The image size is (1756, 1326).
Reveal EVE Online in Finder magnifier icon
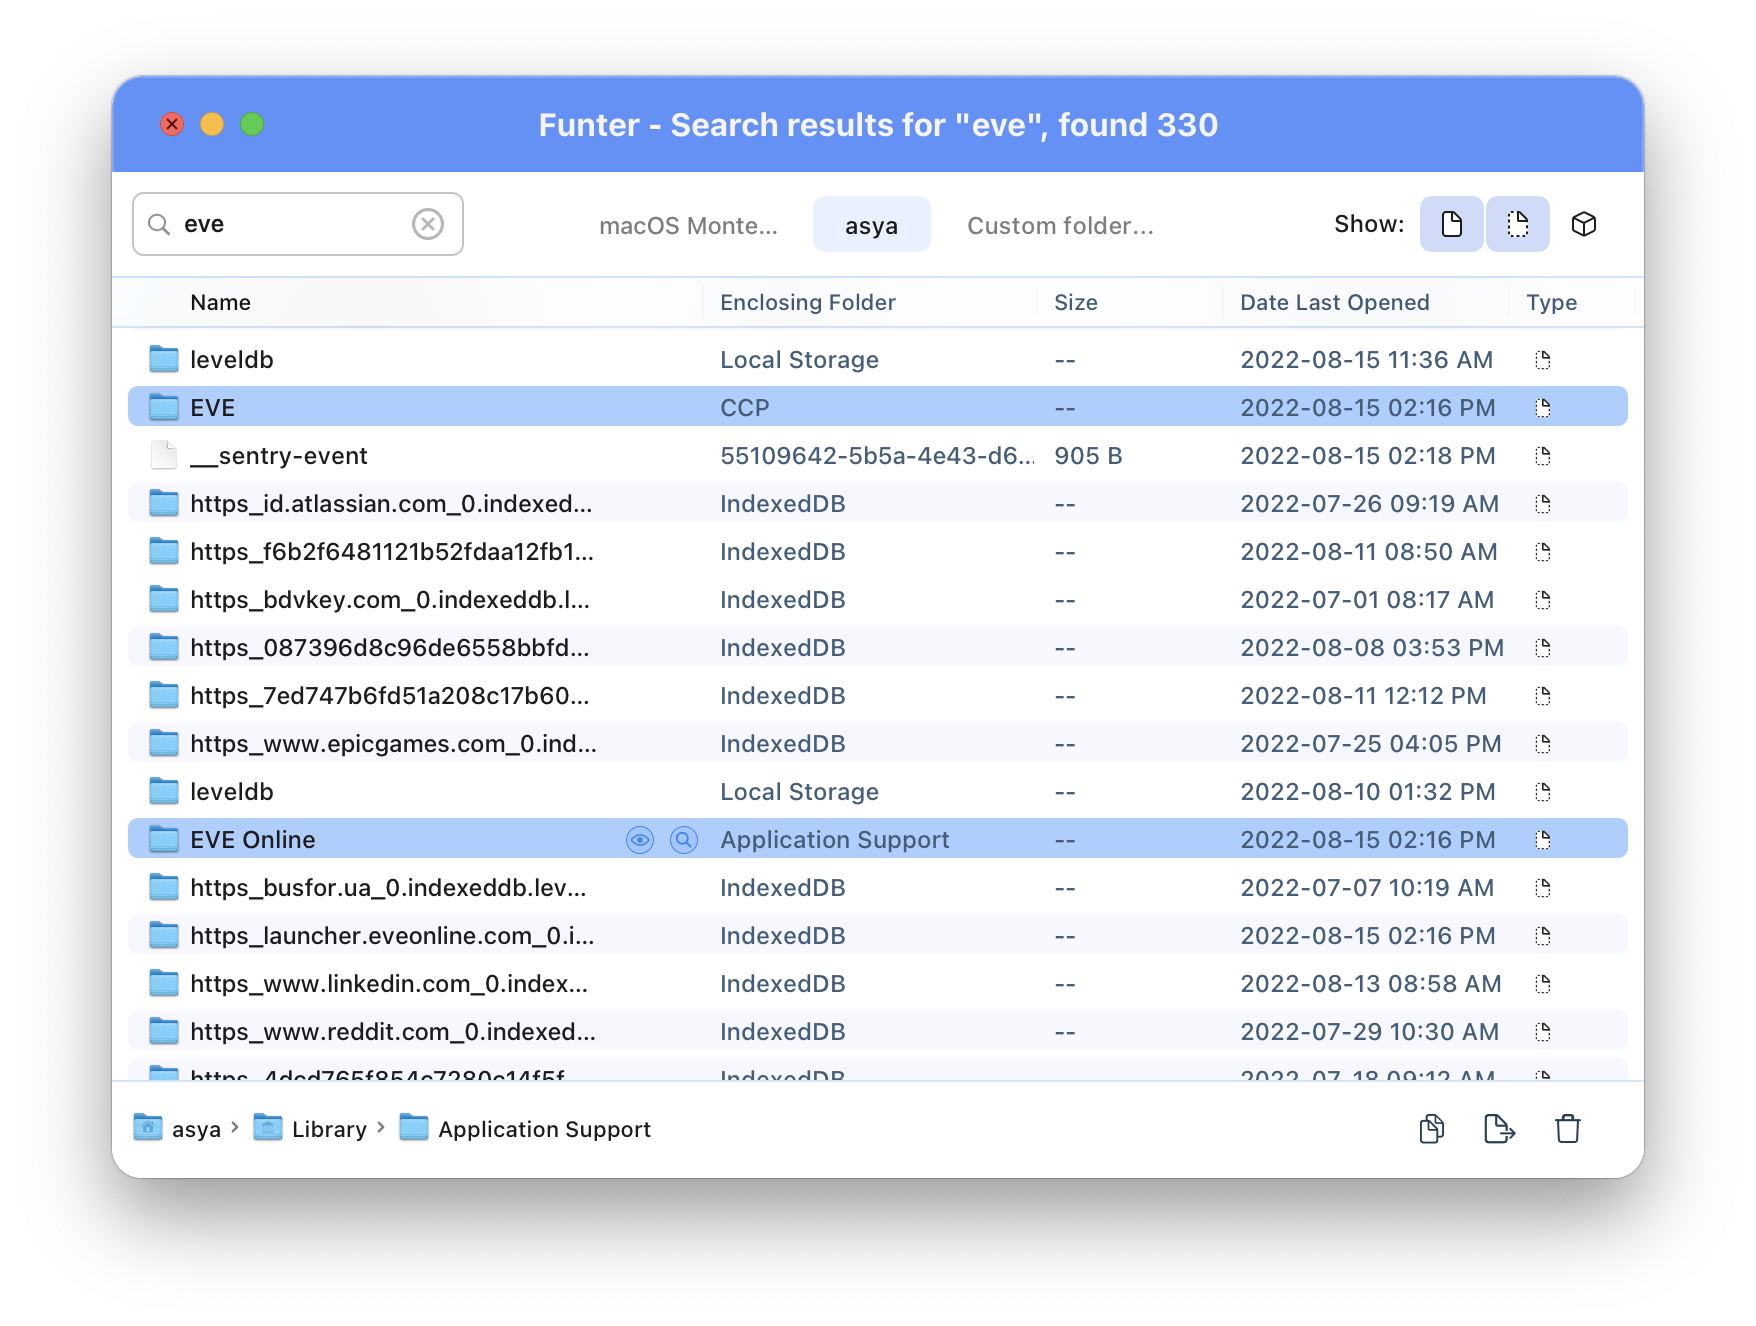[x=684, y=840]
